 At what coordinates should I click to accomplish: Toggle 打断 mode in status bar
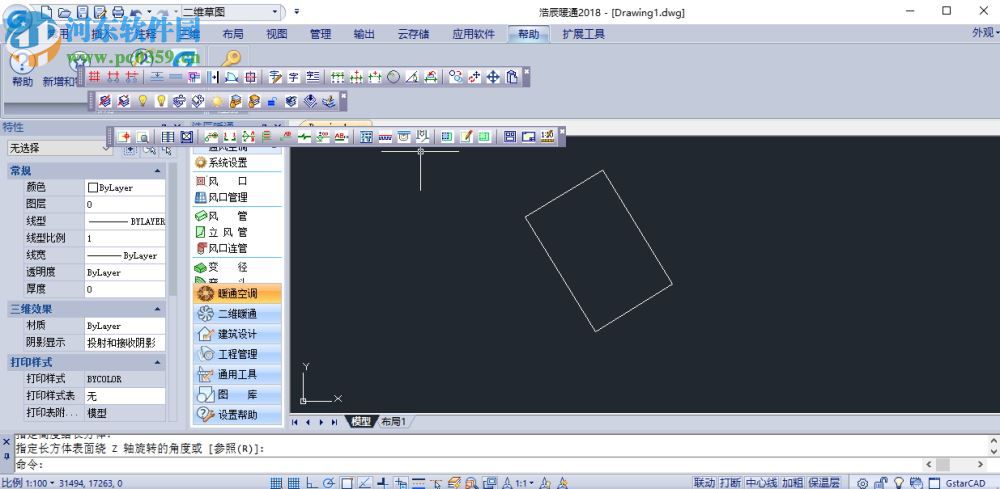(730, 483)
